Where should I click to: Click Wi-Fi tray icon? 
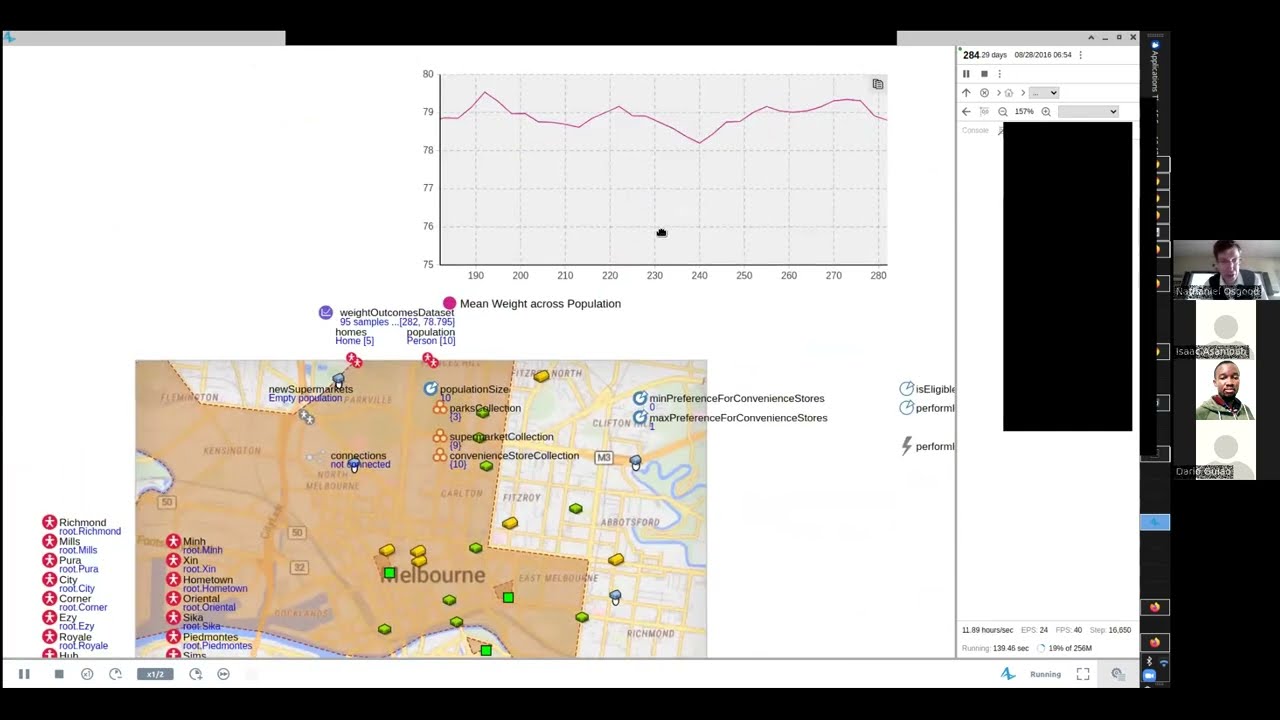[1162, 662]
